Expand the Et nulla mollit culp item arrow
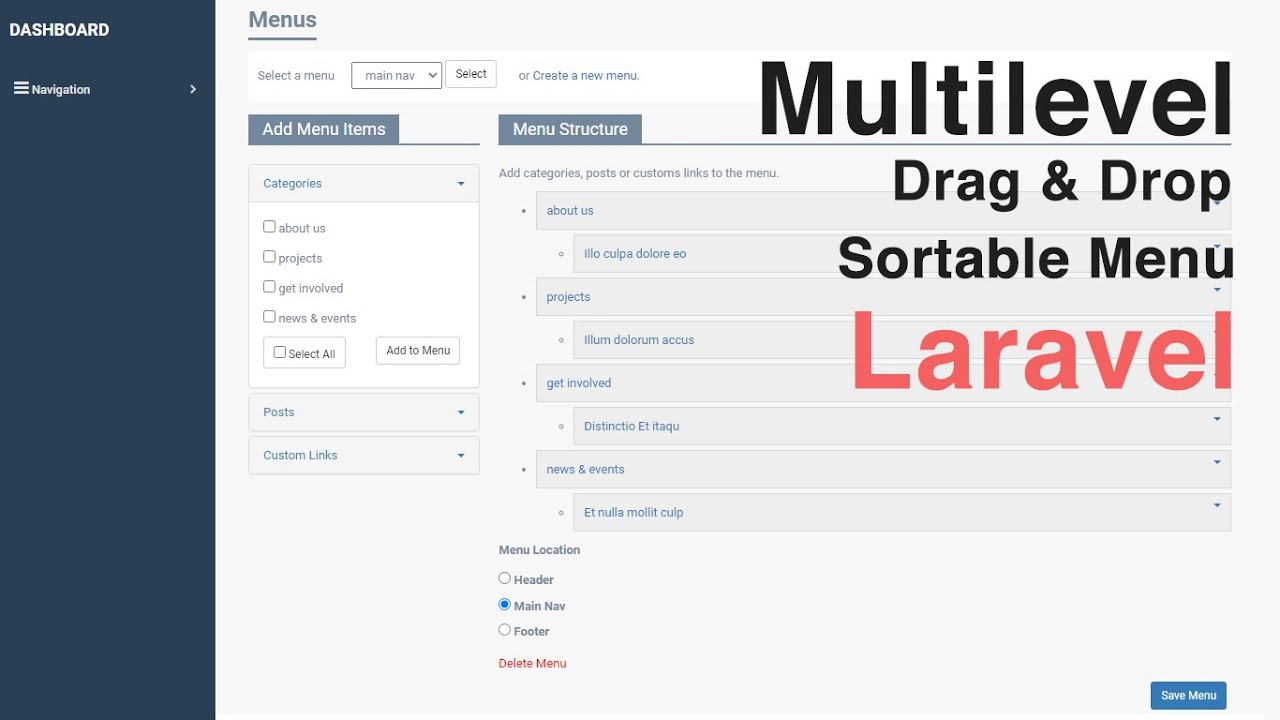Screen dimensions: 1280x720 point(1217,505)
